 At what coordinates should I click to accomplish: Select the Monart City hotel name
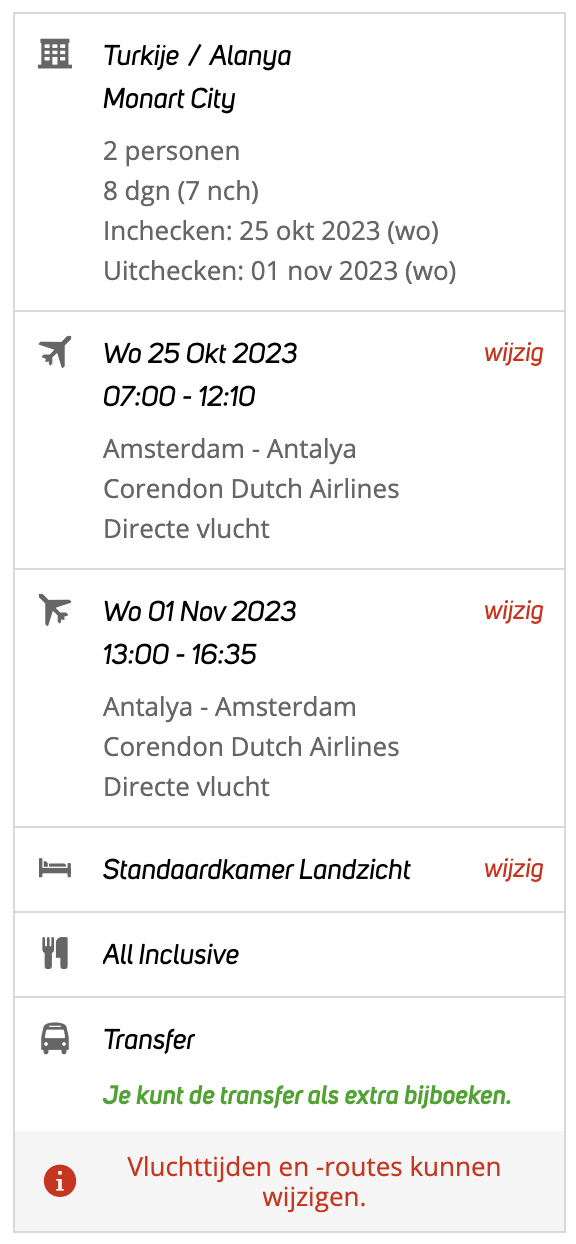pos(169,99)
